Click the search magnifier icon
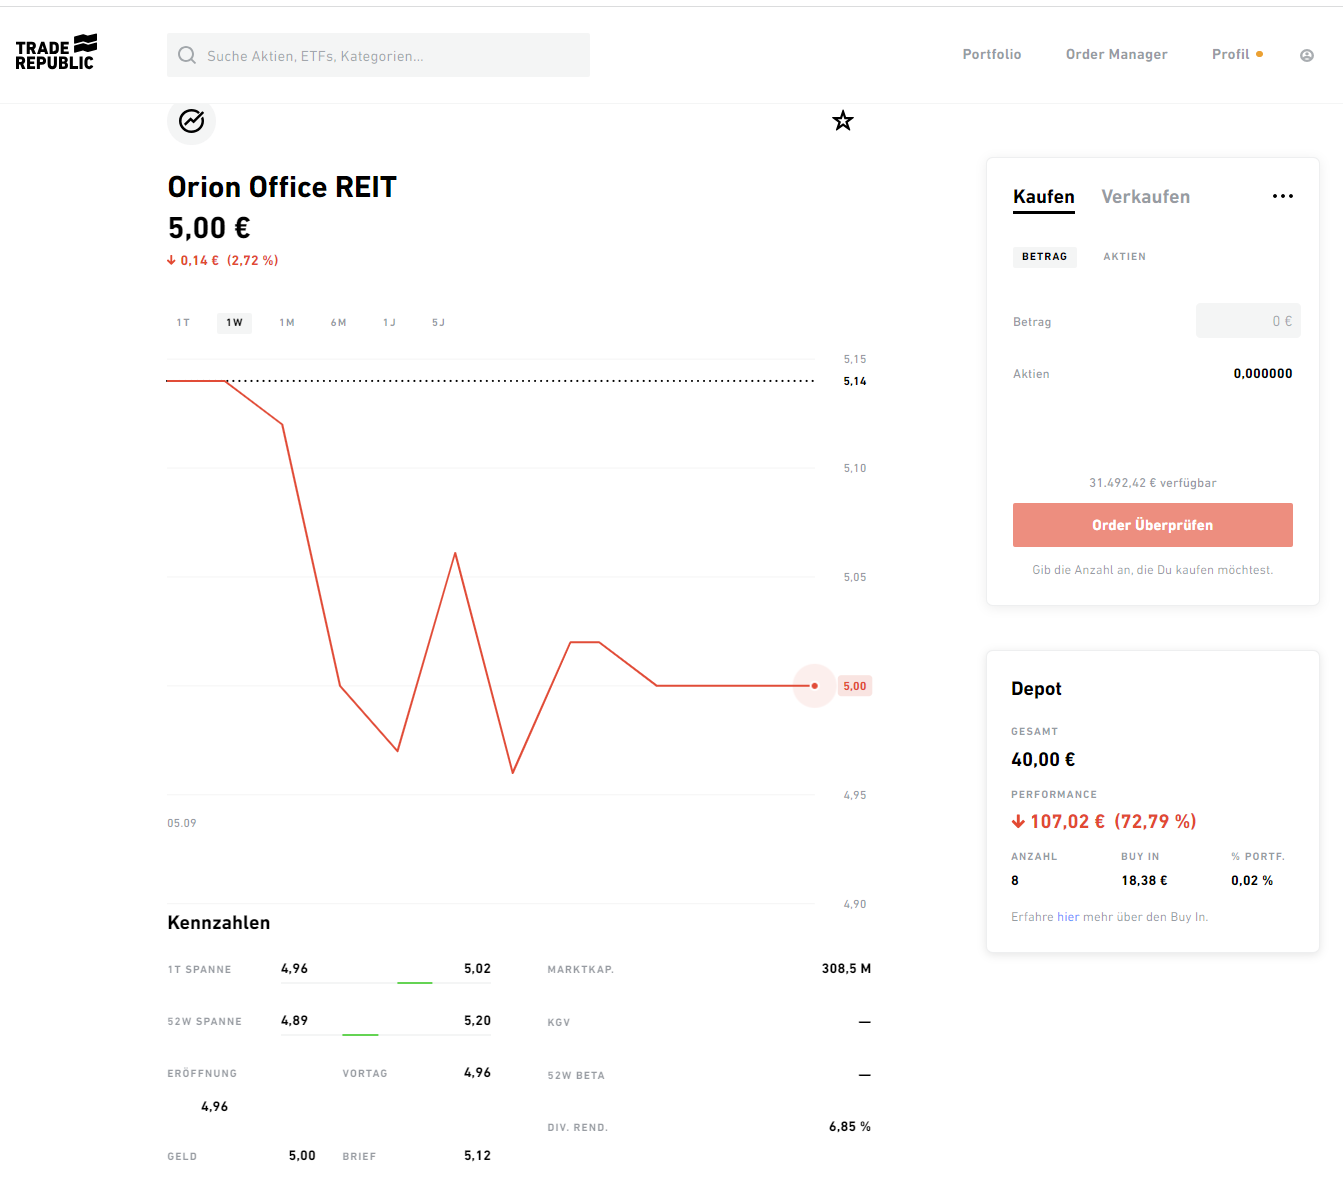 pos(187,55)
